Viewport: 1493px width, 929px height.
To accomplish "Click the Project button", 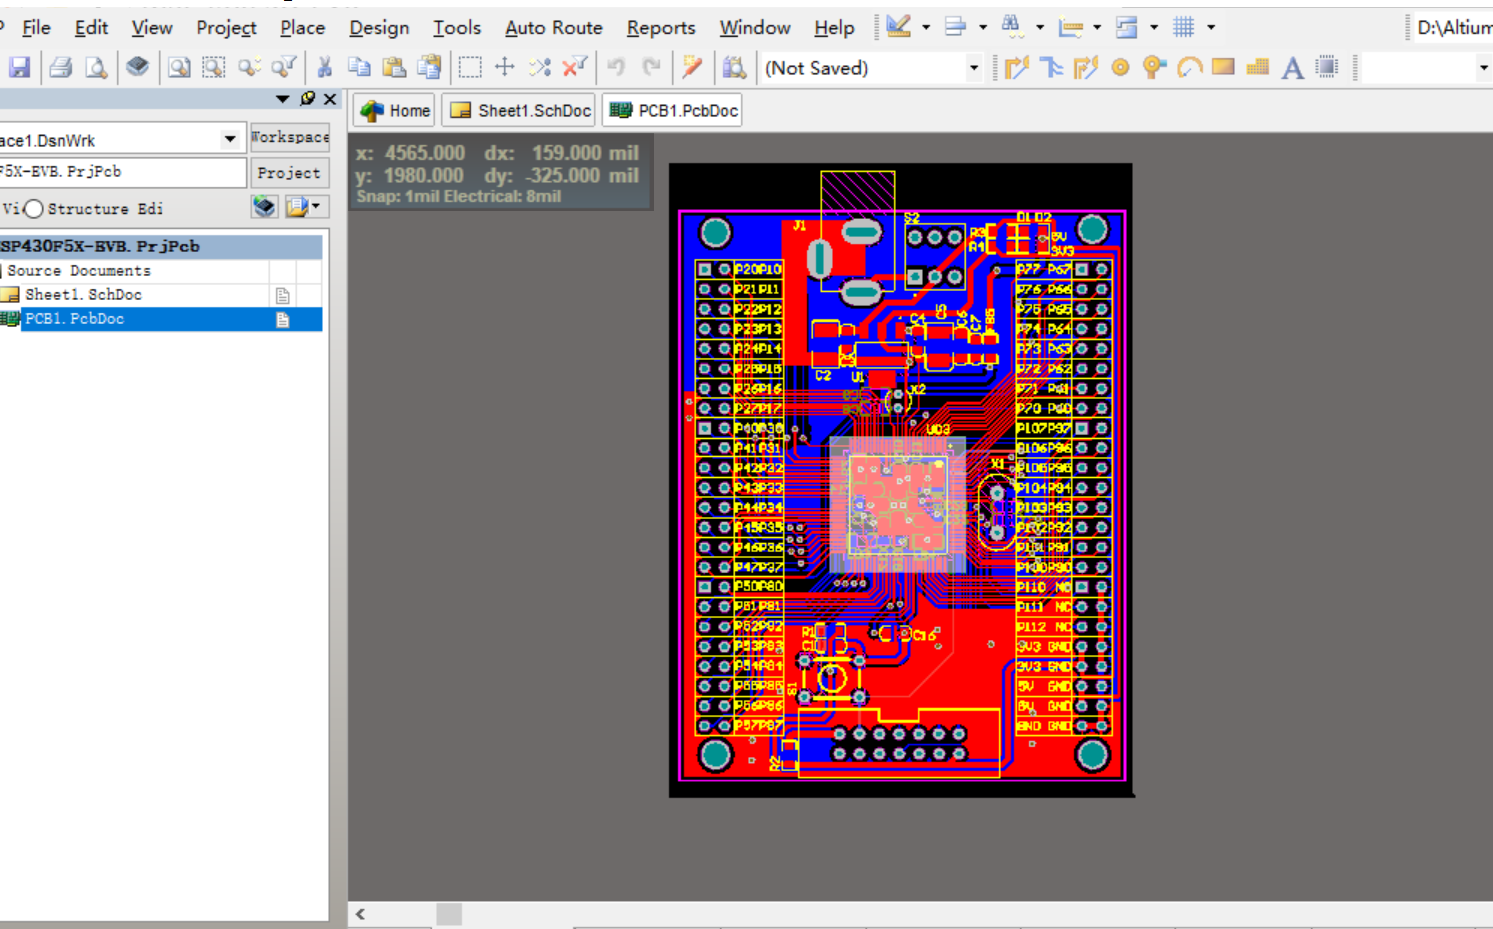I will [x=289, y=172].
